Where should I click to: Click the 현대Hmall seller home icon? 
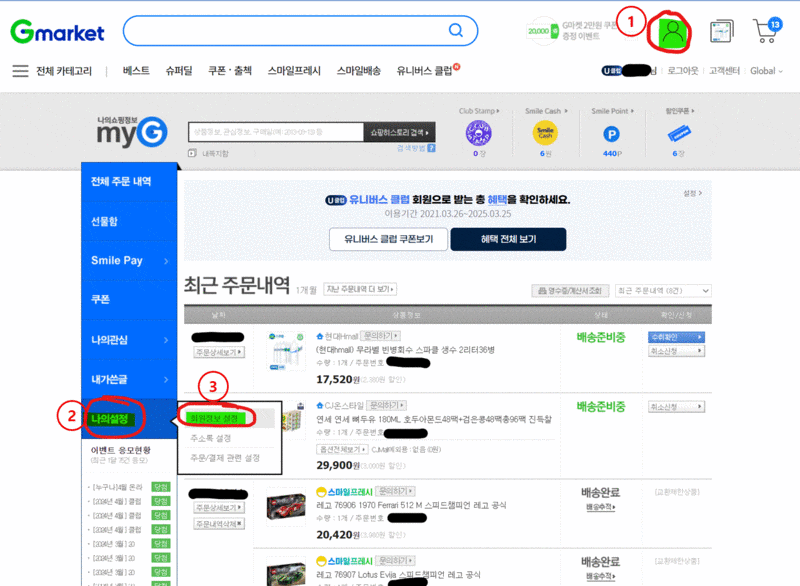(319, 336)
